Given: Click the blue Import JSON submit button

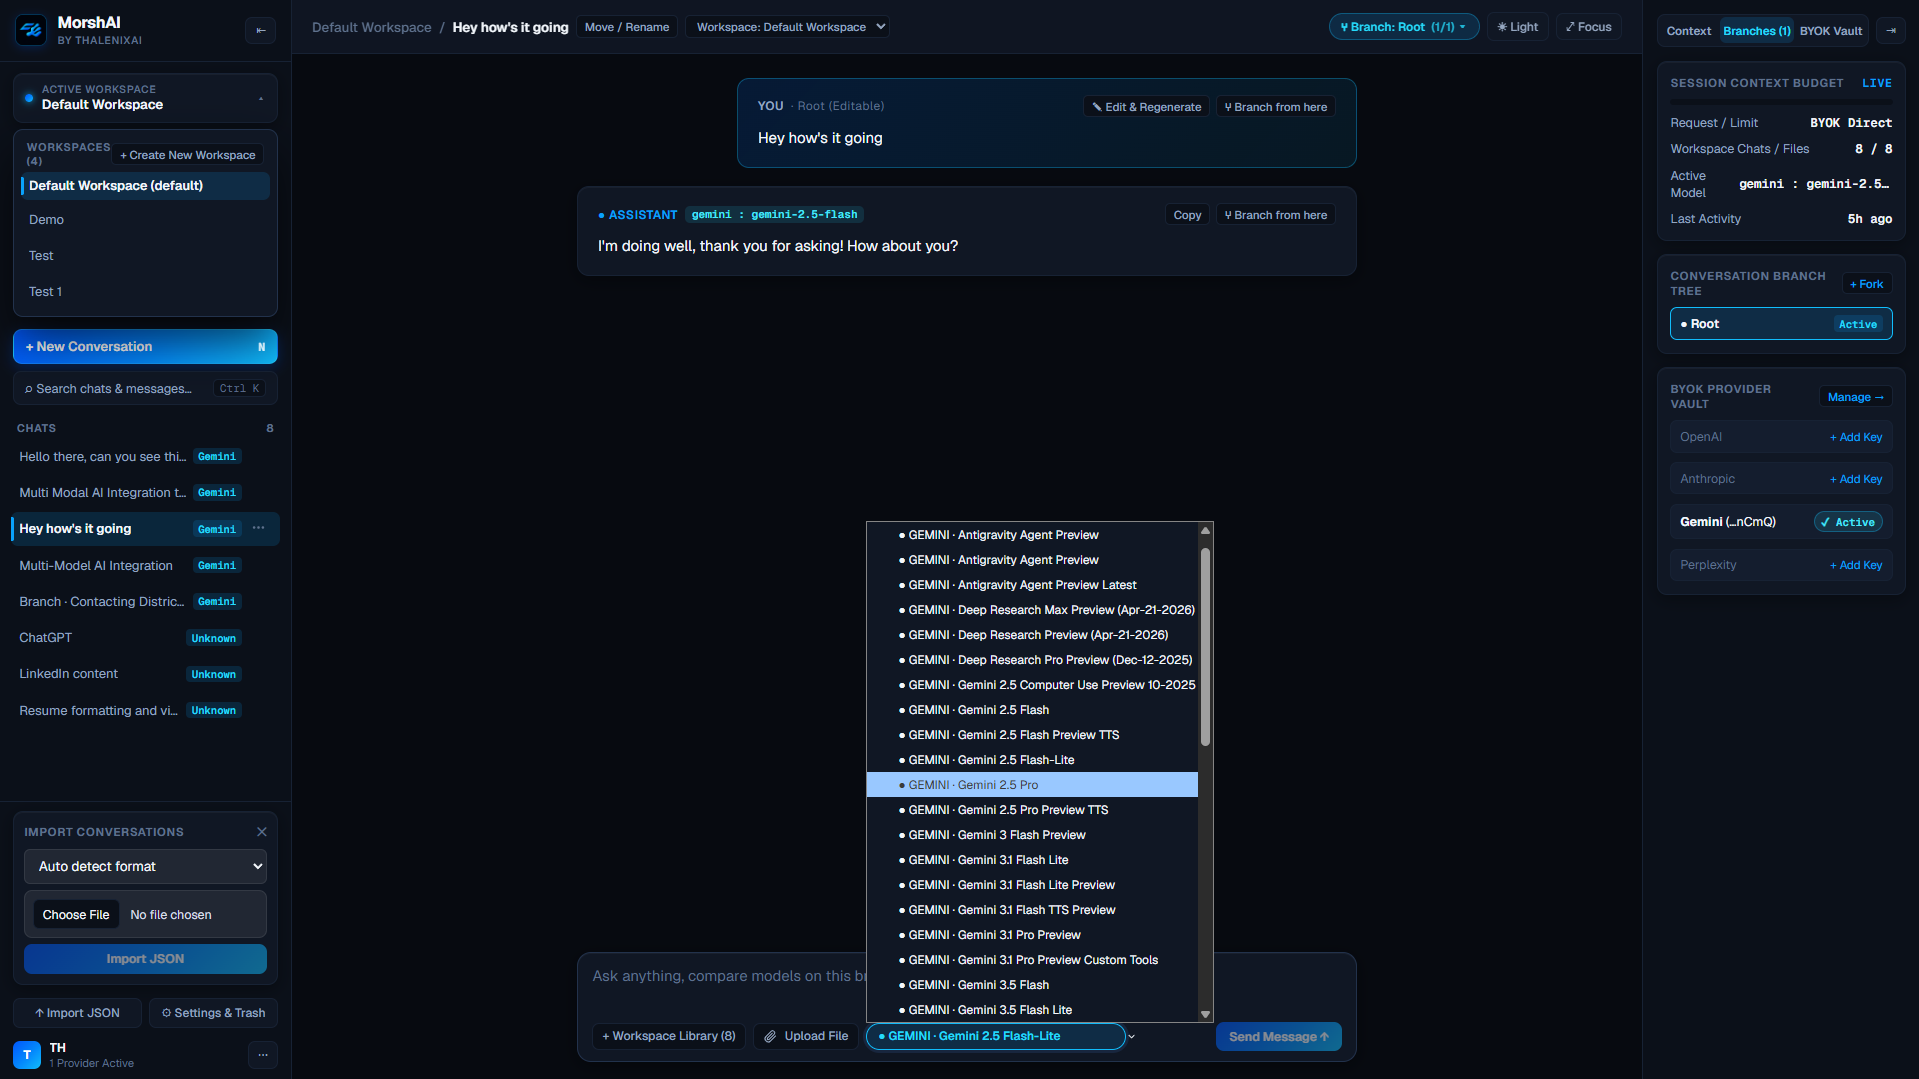Looking at the screenshot, I should point(145,959).
